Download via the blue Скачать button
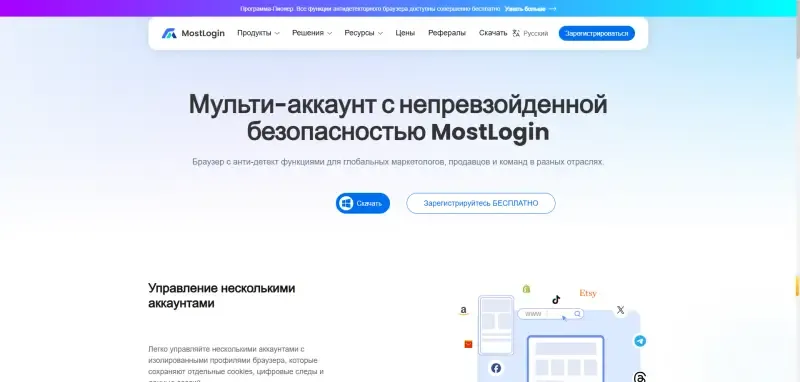Screen dimensions: 800x382 363,203
